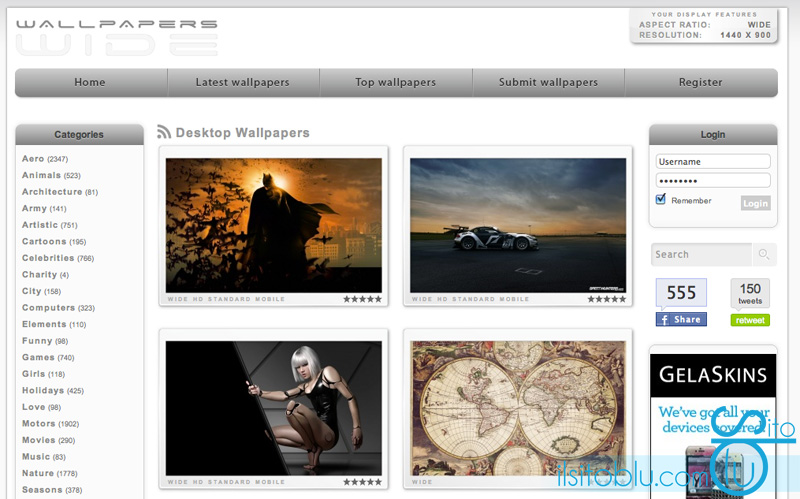Click the WIDE aspect ratio value
Screen dimensions: 800x499
[x=759, y=24]
